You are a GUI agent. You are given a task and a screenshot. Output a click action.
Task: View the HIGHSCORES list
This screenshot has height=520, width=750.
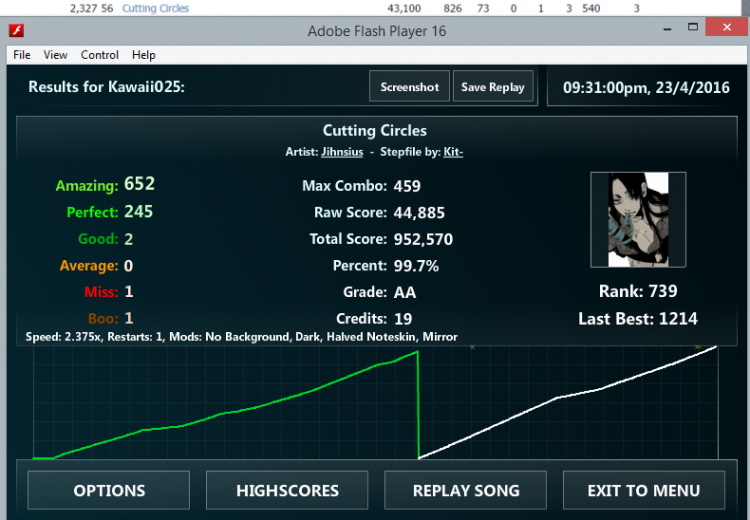[287, 490]
